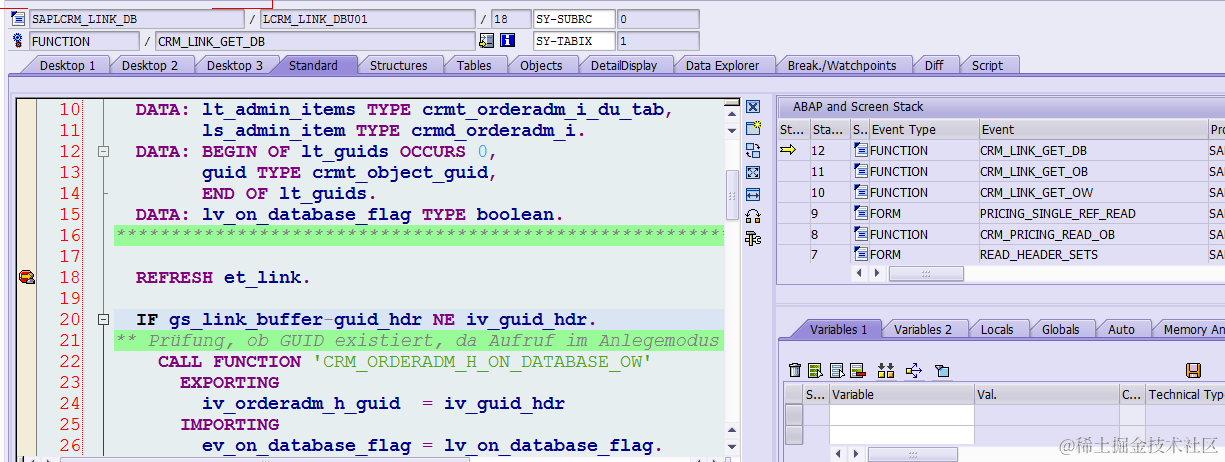Viewport: 1225px width, 462px height.
Task: Click the SY-TABIX field in header
Action: pos(573,41)
